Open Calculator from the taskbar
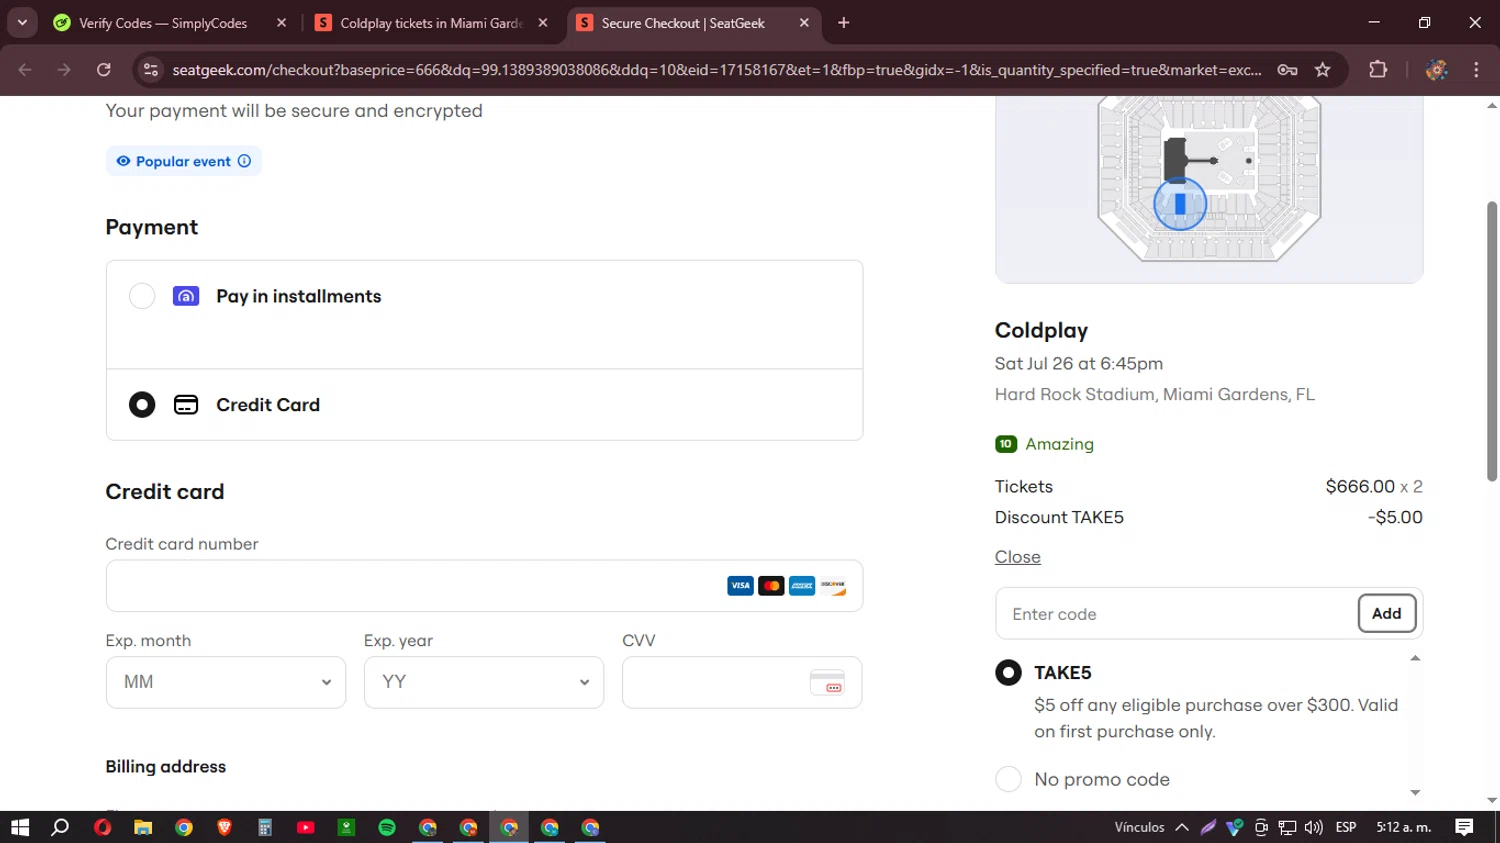Viewport: 1500px width, 843px height. point(265,827)
